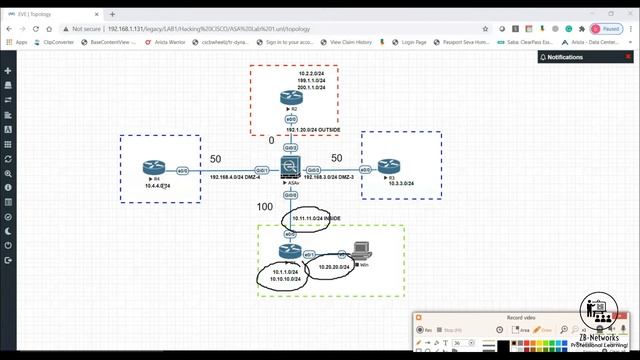Open the Networks list from sidebar

tap(8, 100)
